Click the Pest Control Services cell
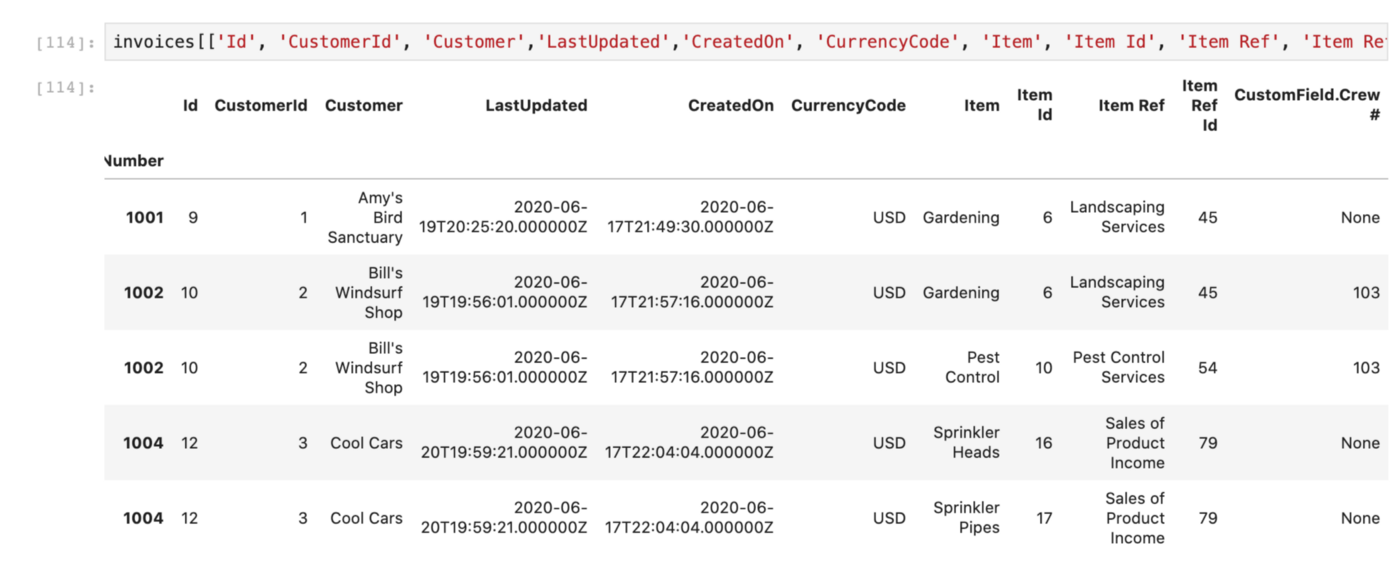The height and width of the screenshot is (567, 1400). coord(1118,367)
